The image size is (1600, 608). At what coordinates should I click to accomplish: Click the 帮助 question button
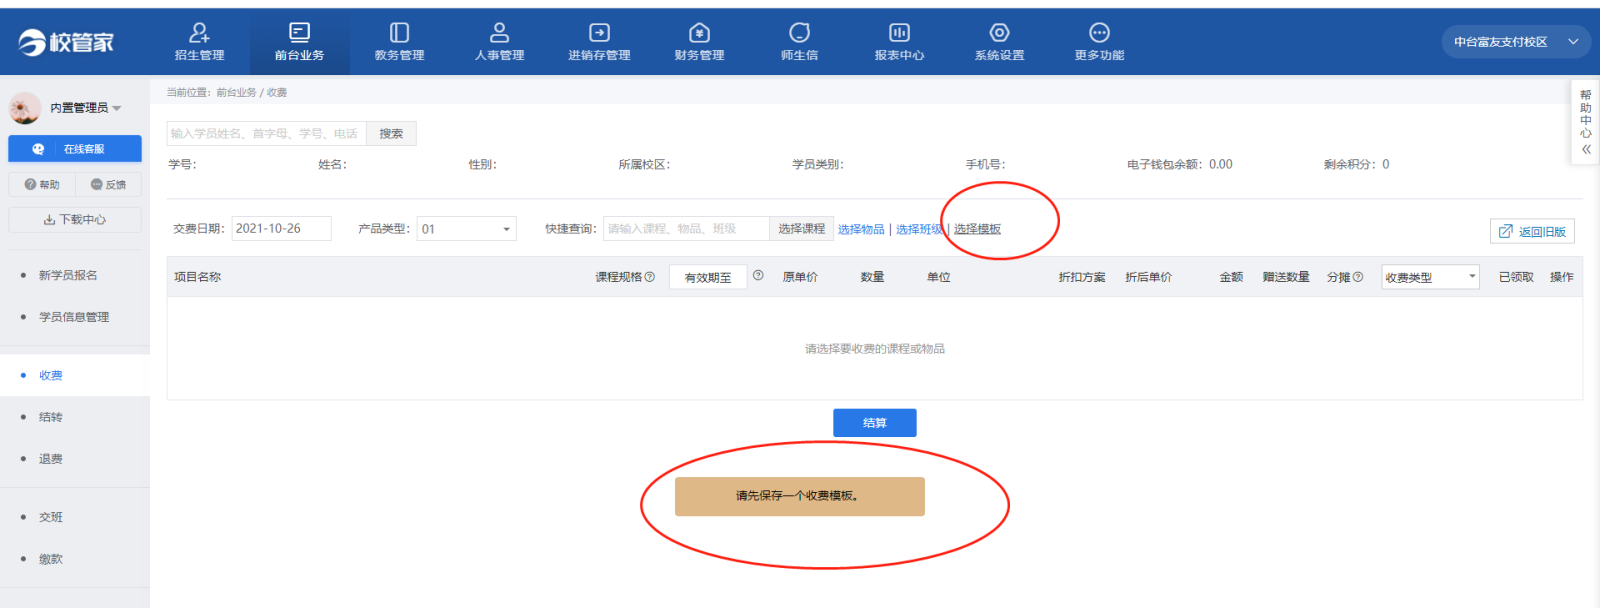42,184
